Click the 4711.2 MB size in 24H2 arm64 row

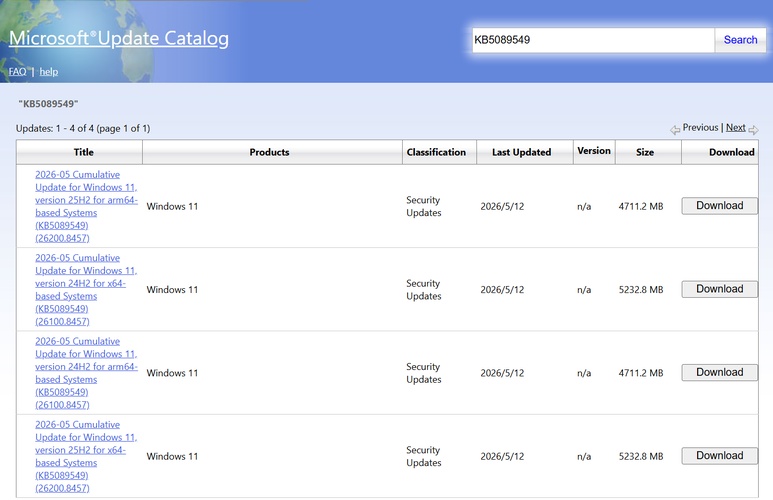click(641, 373)
